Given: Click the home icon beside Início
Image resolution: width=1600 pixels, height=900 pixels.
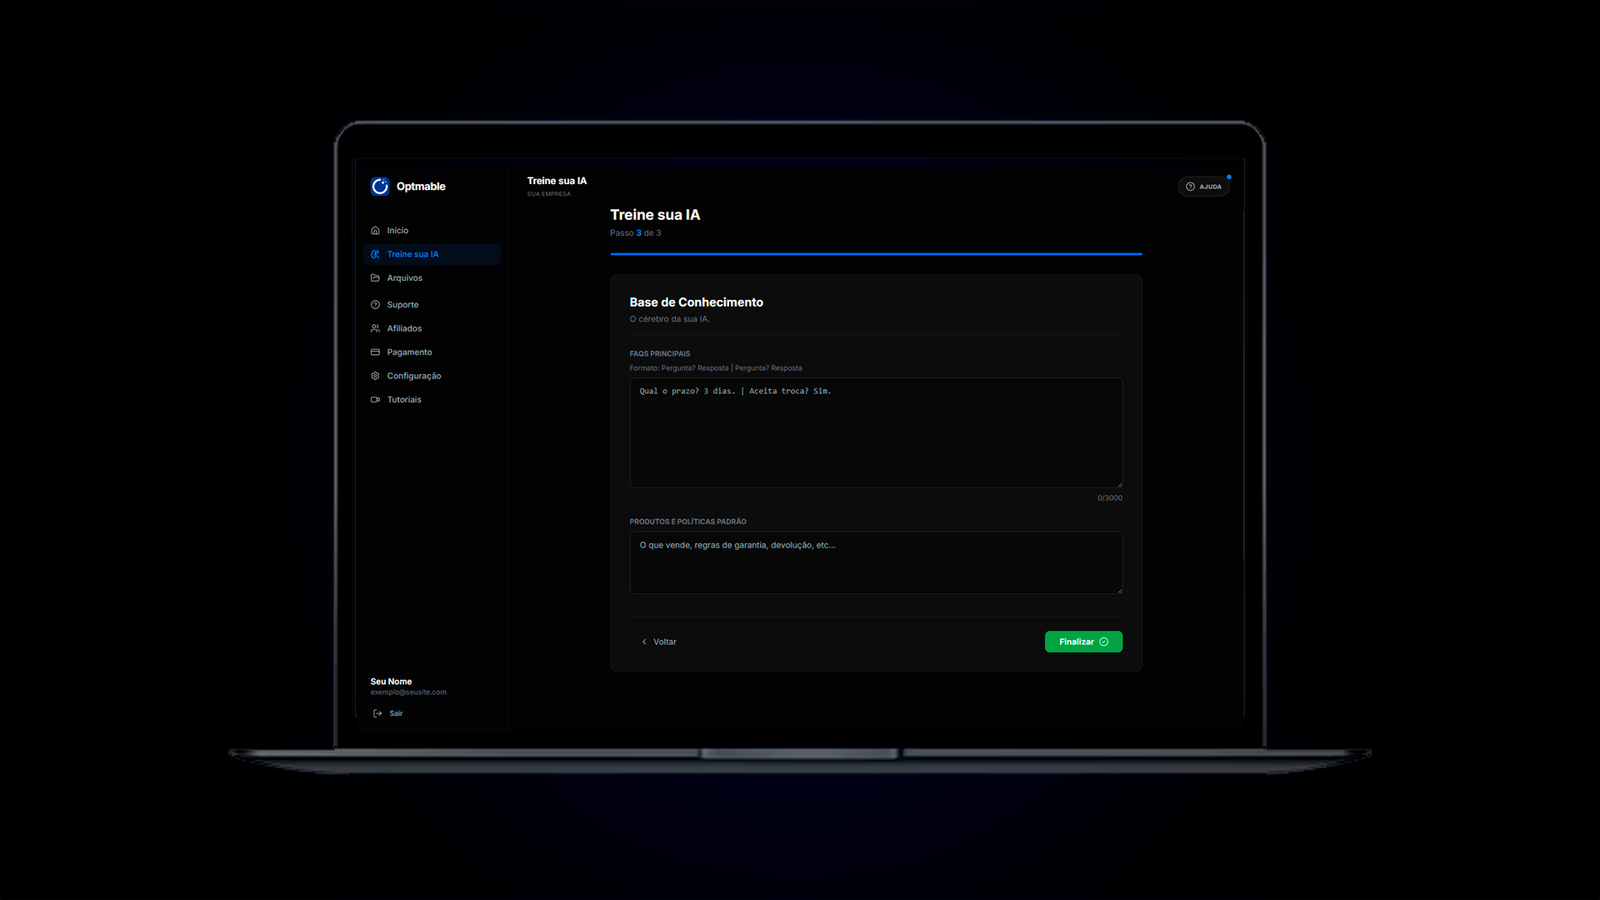Looking at the screenshot, I should click(x=375, y=230).
